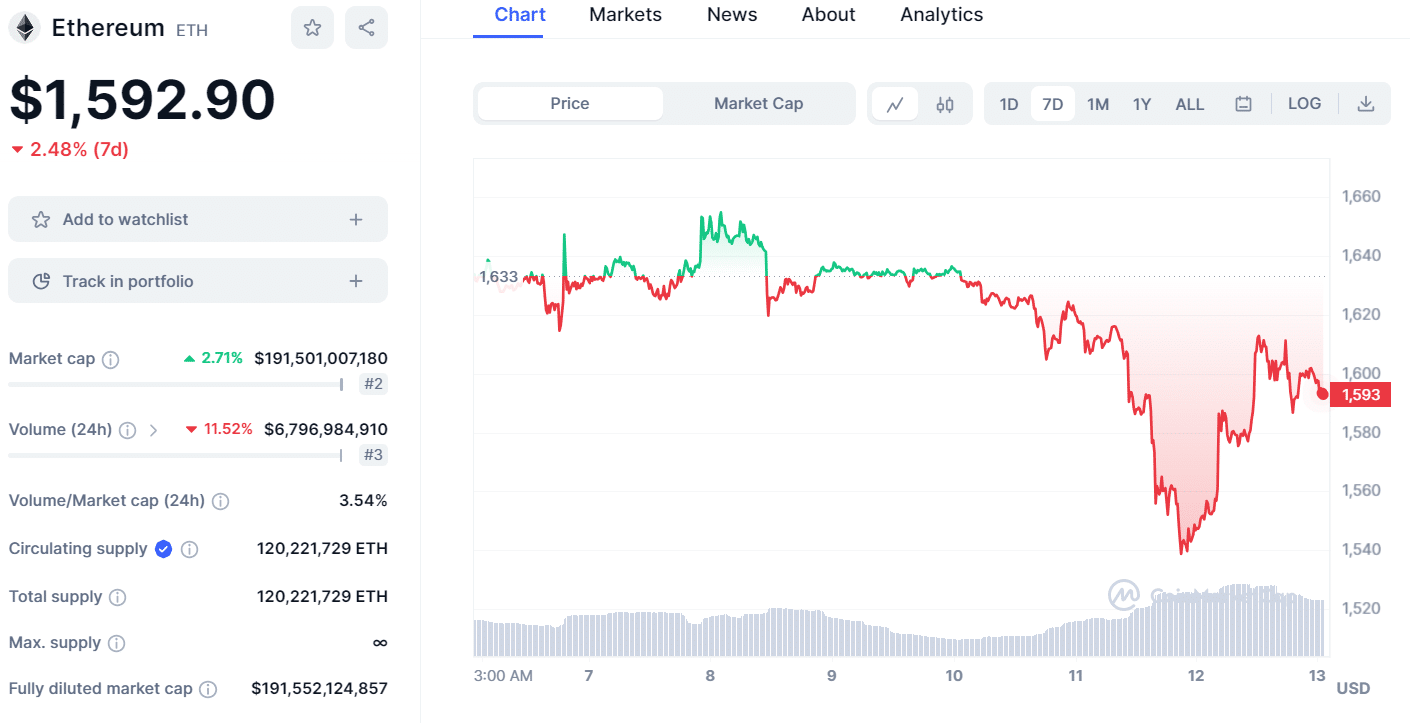Image resolution: width=1410 pixels, height=723 pixels.
Task: Click the 1,633 opening price label
Action: click(x=498, y=277)
